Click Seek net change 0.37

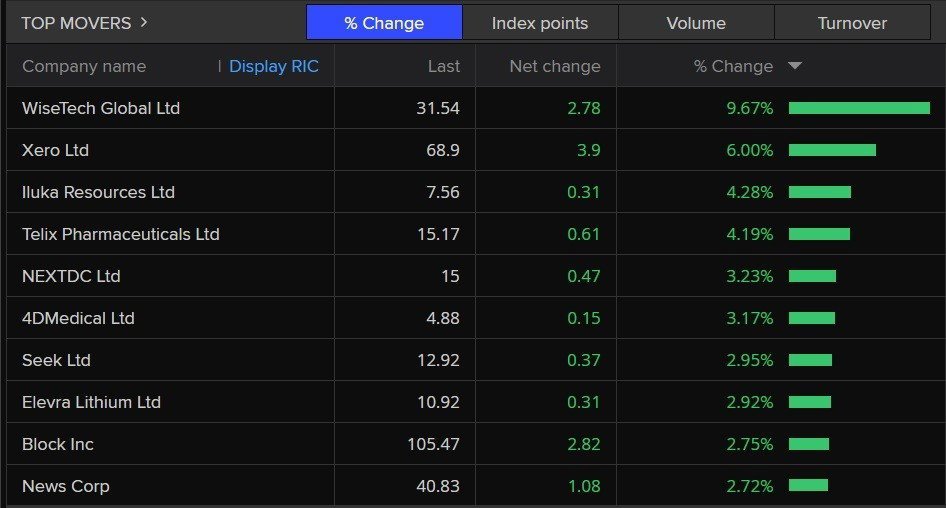[584, 360]
